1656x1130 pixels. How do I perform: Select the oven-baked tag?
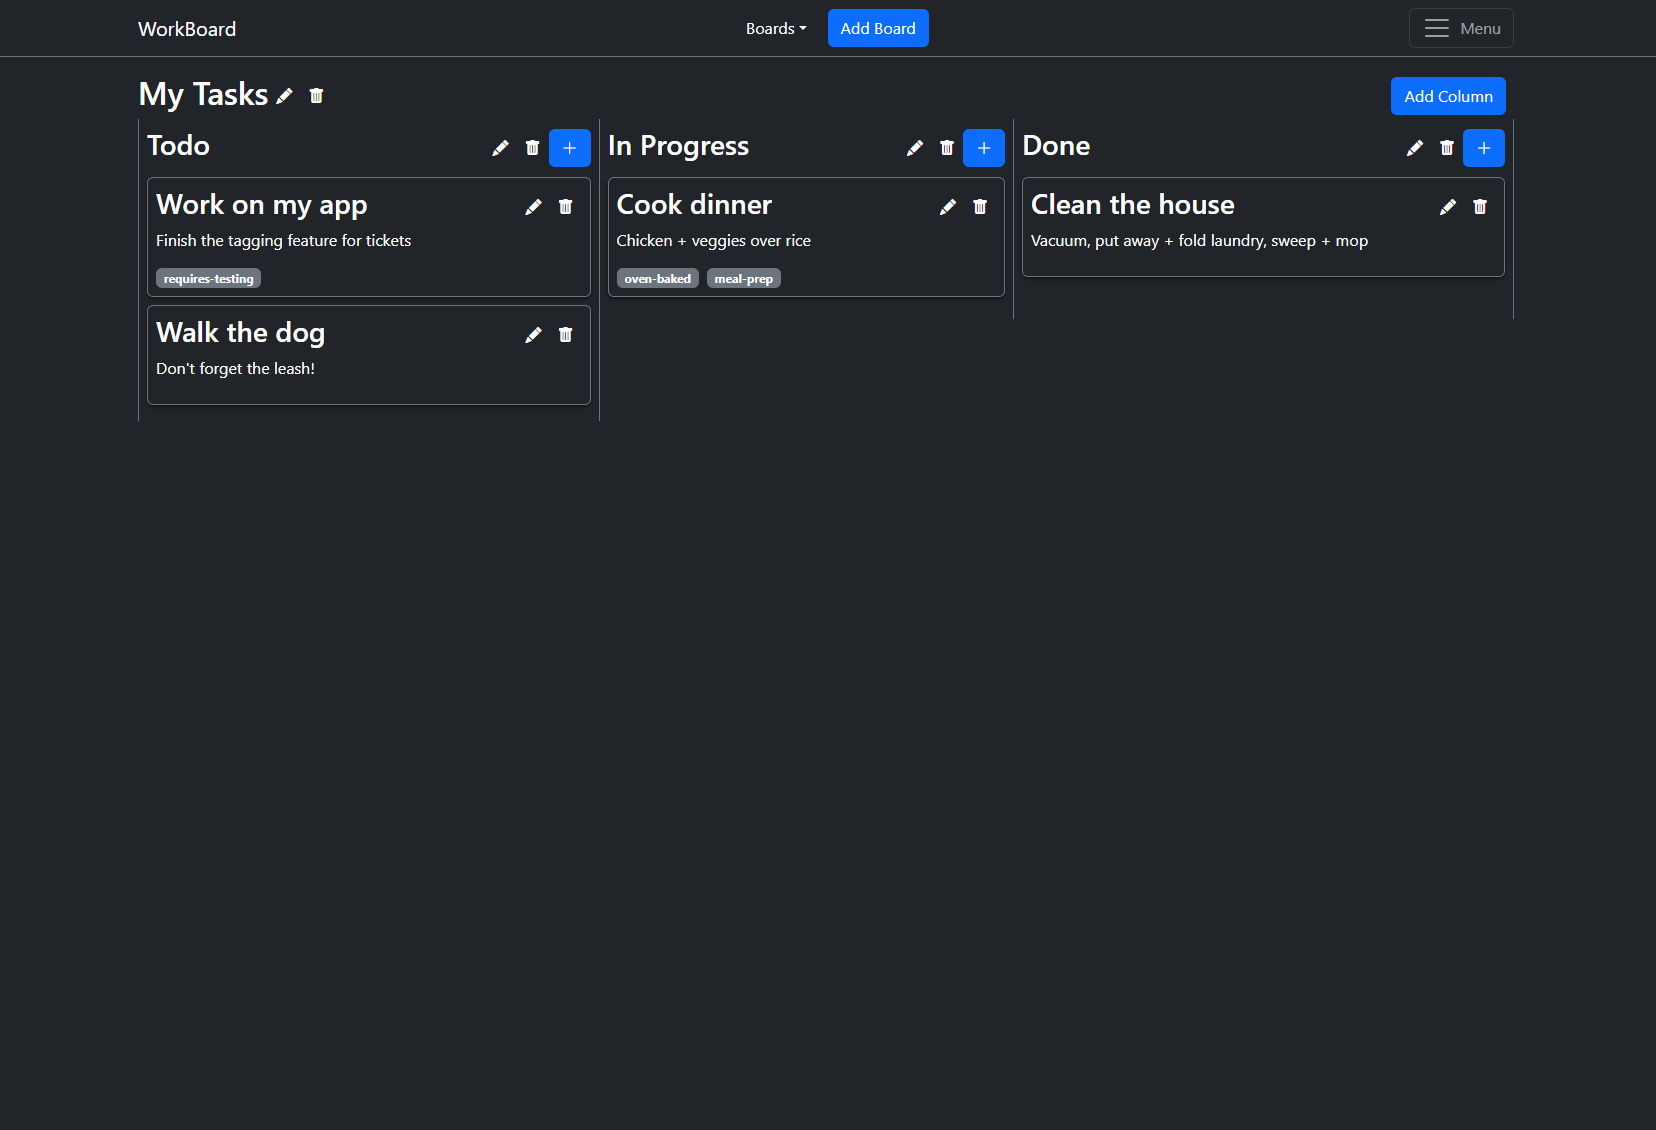pos(658,279)
